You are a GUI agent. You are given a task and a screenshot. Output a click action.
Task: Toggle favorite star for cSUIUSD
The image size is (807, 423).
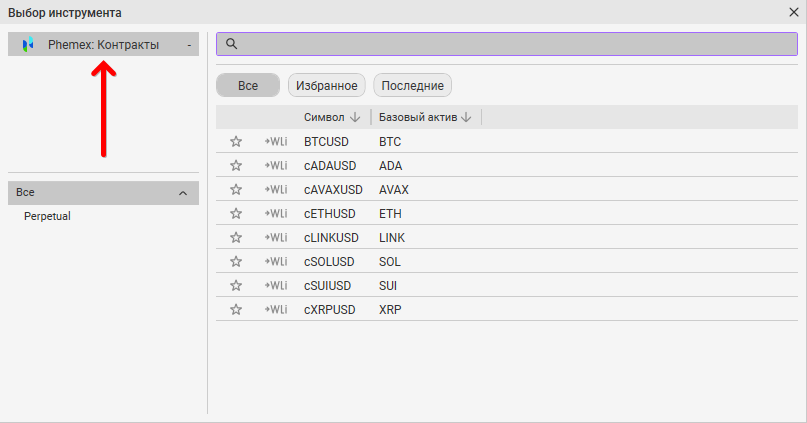tap(236, 286)
